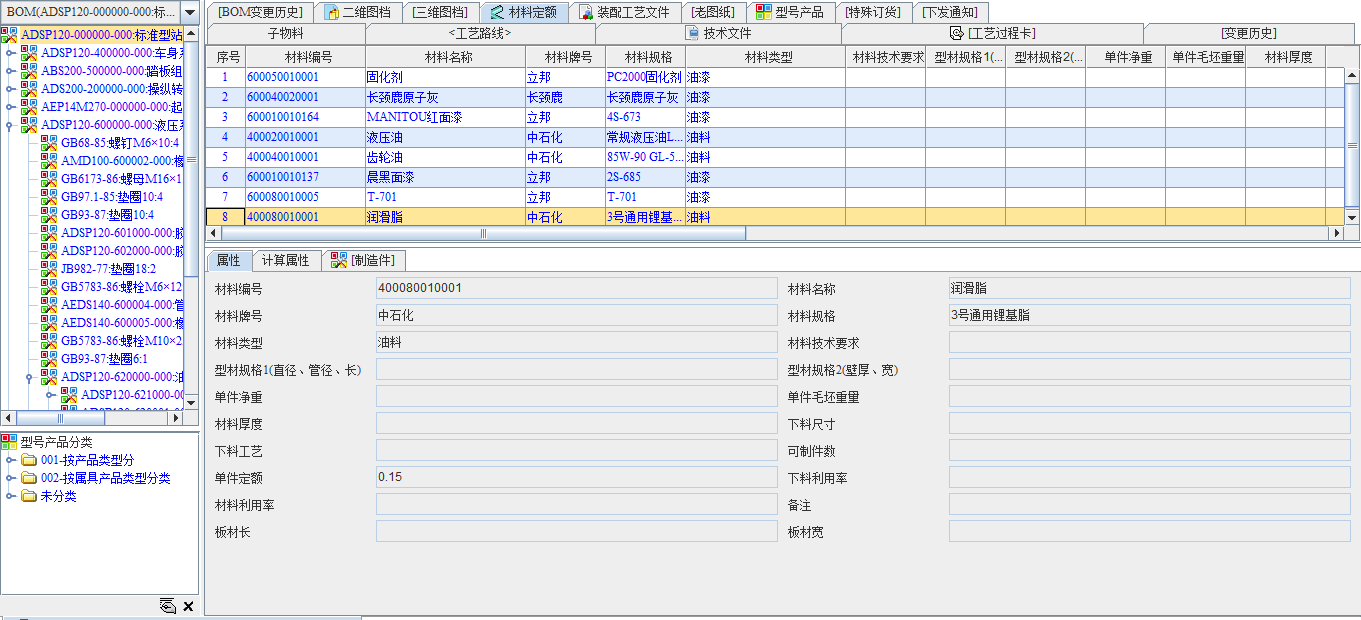Collapse the ADSP120-600000-000 tree node
1361x620 pixels.
tap(10, 125)
